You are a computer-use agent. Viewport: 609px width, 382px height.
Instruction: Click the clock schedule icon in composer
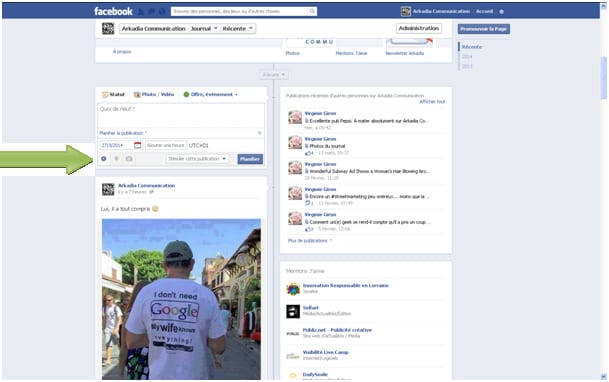[x=104, y=159]
